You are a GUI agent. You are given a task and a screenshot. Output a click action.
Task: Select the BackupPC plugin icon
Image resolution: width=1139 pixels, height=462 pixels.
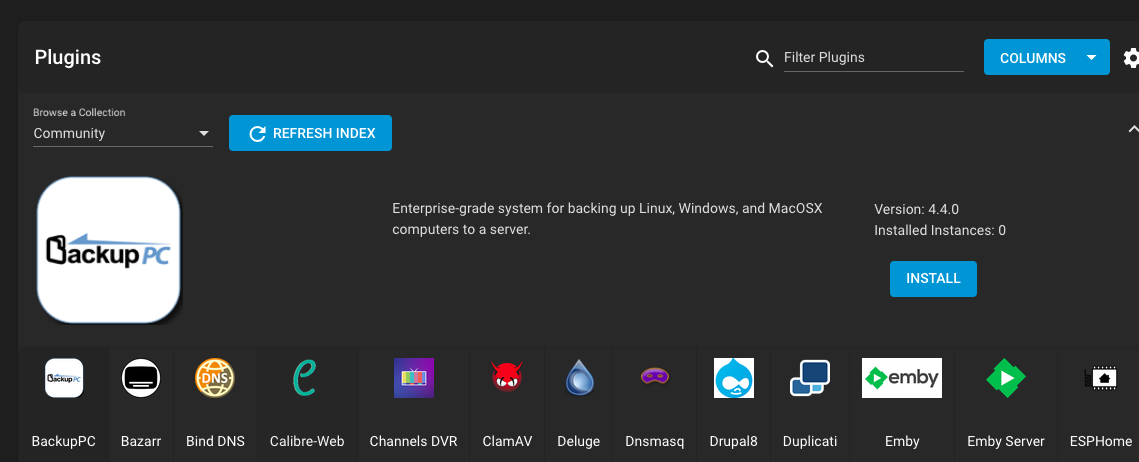click(x=64, y=378)
